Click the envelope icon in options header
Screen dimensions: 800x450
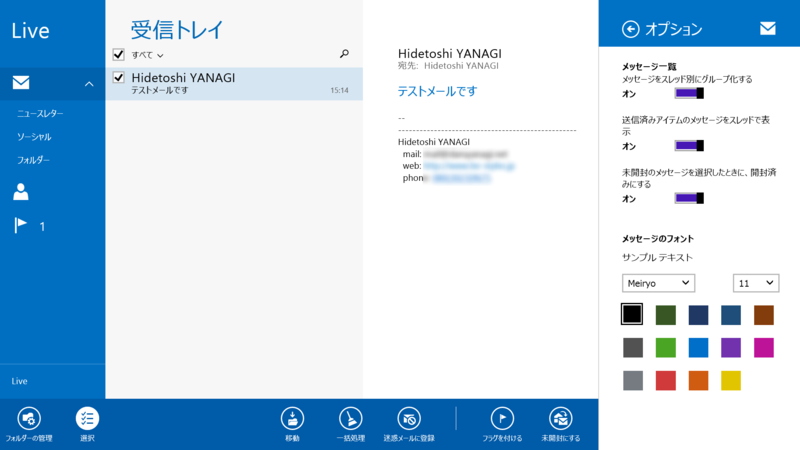(768, 29)
